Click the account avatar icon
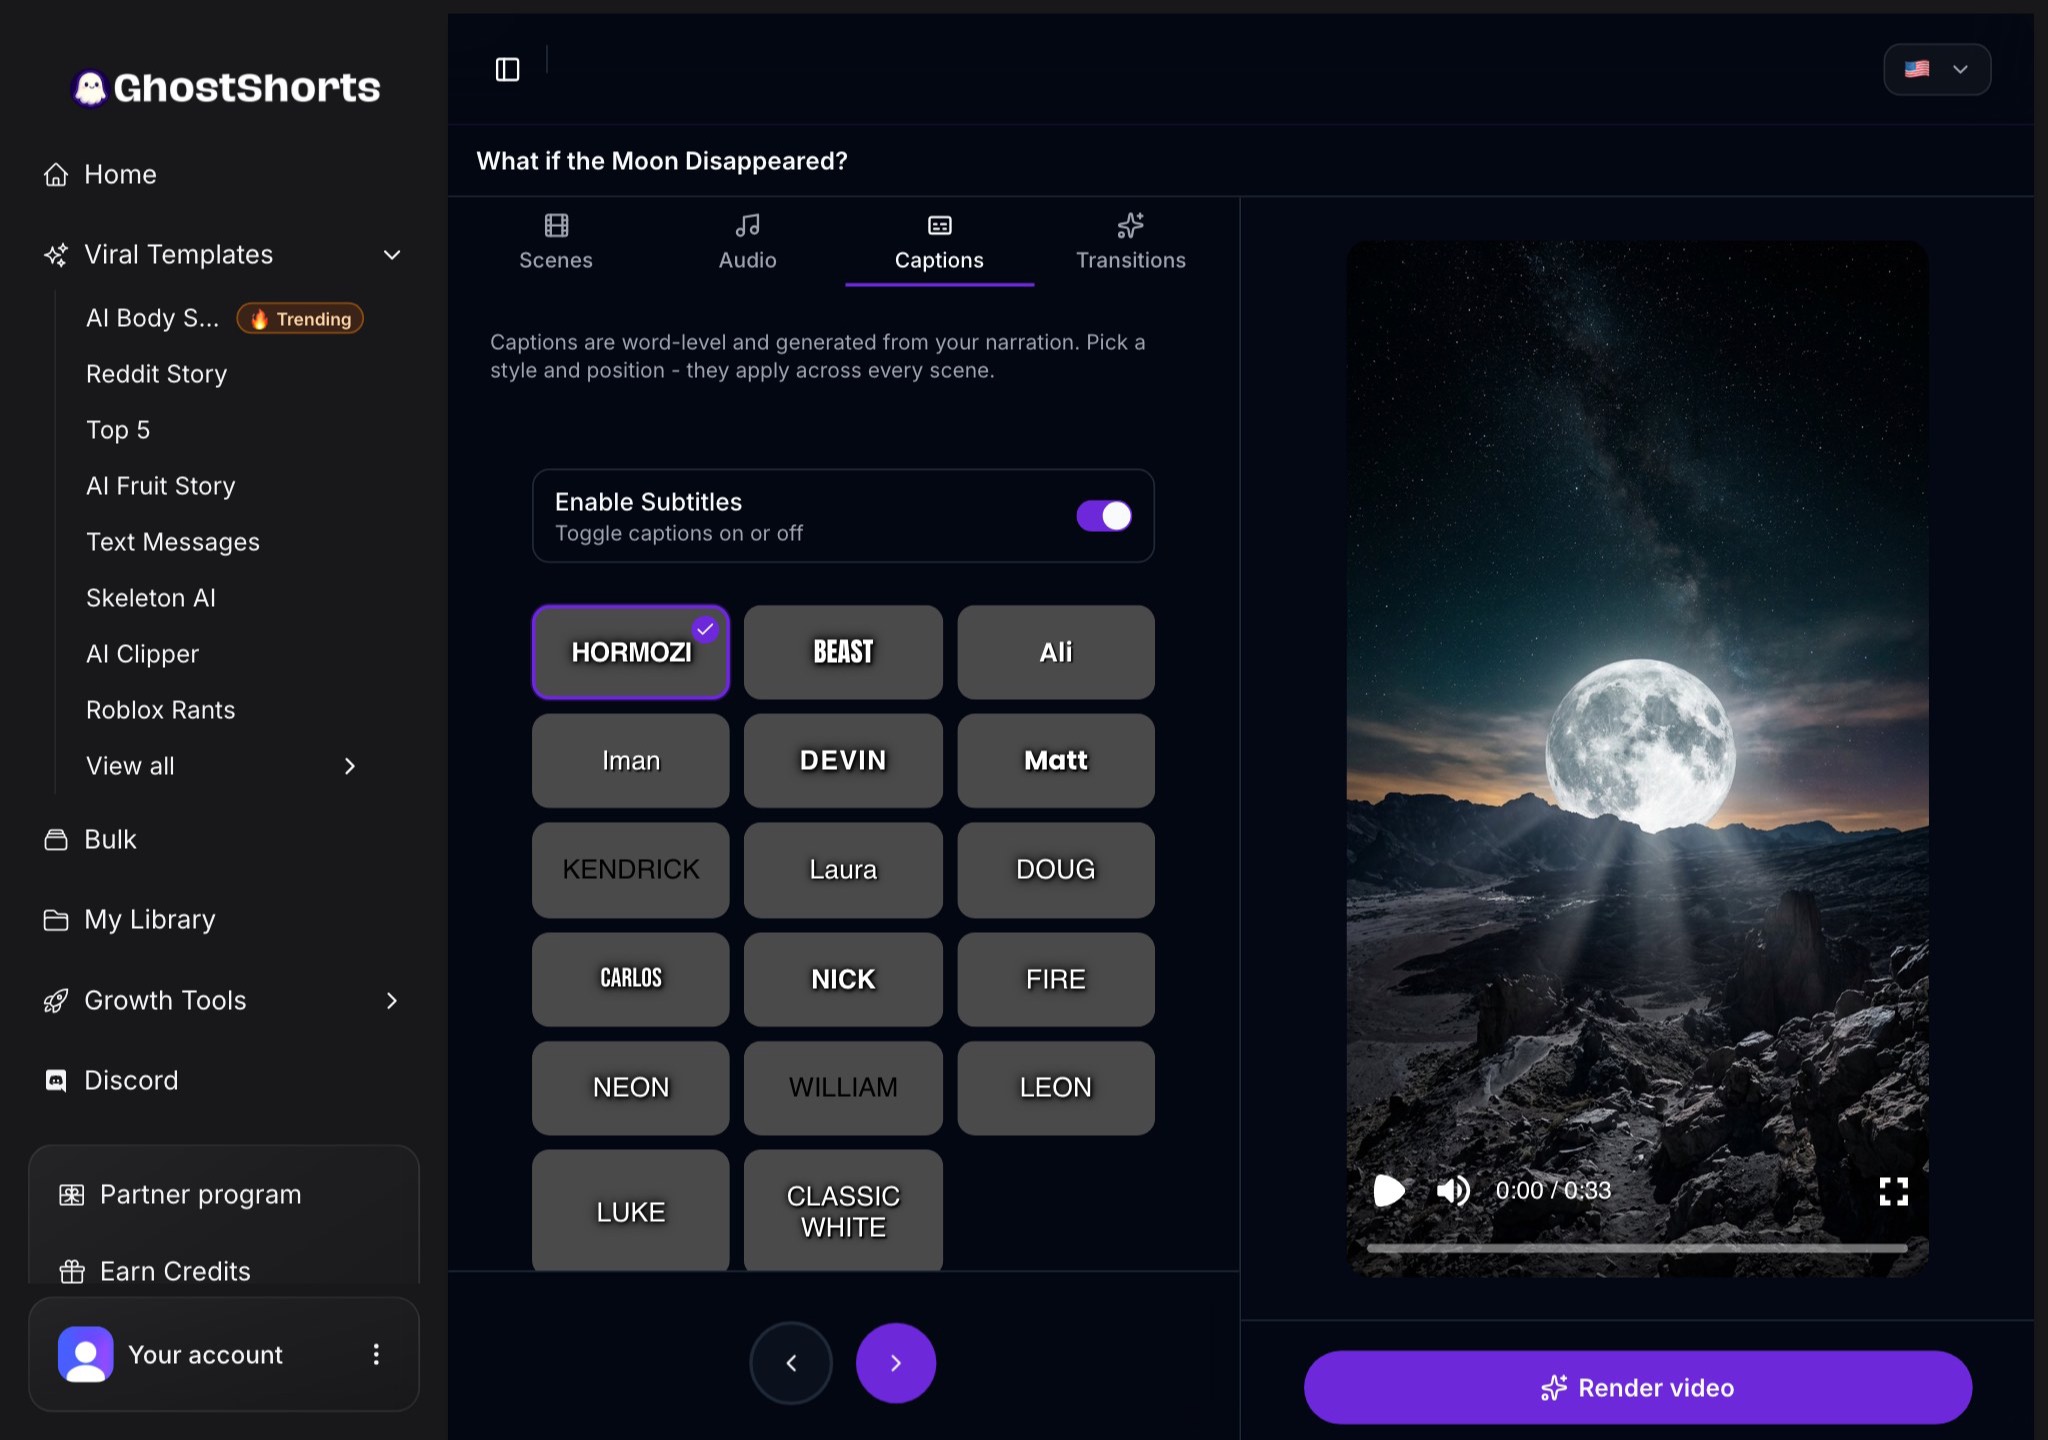The image size is (2048, 1440). [86, 1354]
